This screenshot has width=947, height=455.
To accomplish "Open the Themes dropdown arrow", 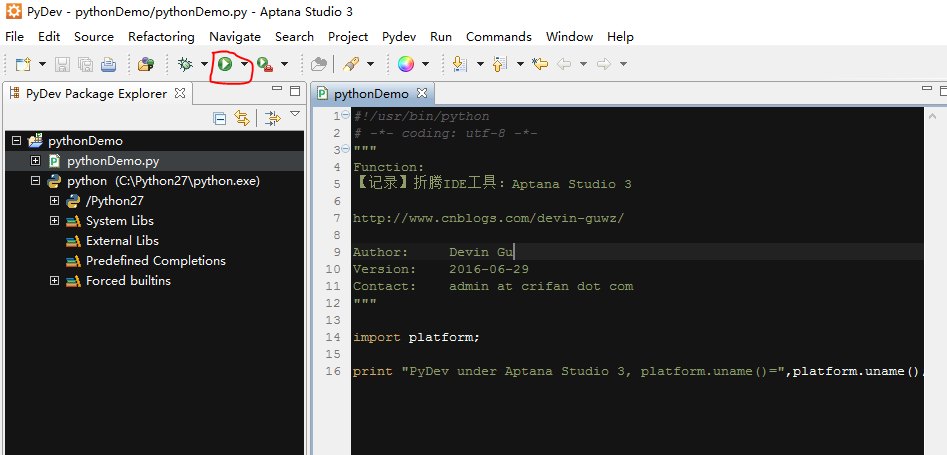I will [x=425, y=64].
